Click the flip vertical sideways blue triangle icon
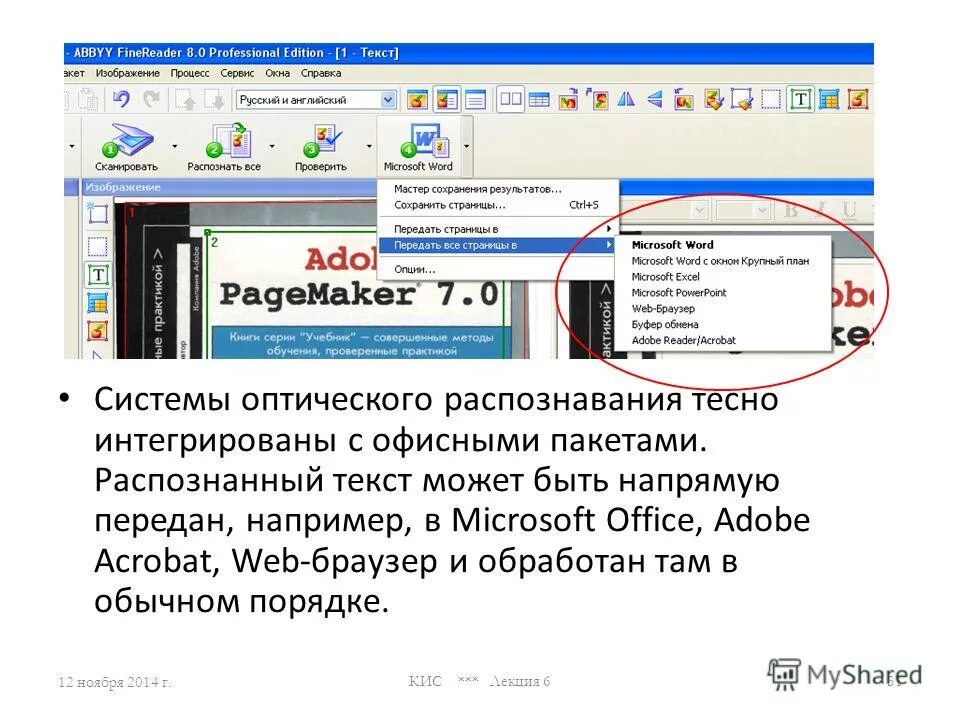The image size is (960, 720). (654, 99)
